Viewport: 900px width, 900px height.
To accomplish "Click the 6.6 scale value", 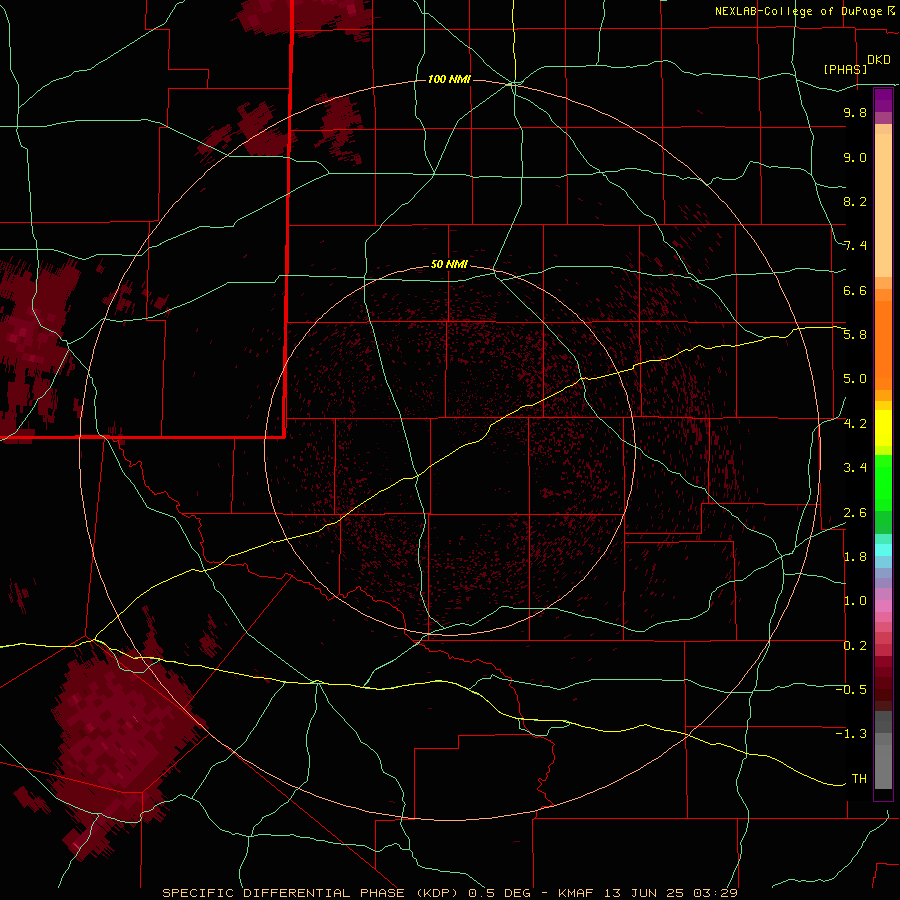I will coord(855,290).
